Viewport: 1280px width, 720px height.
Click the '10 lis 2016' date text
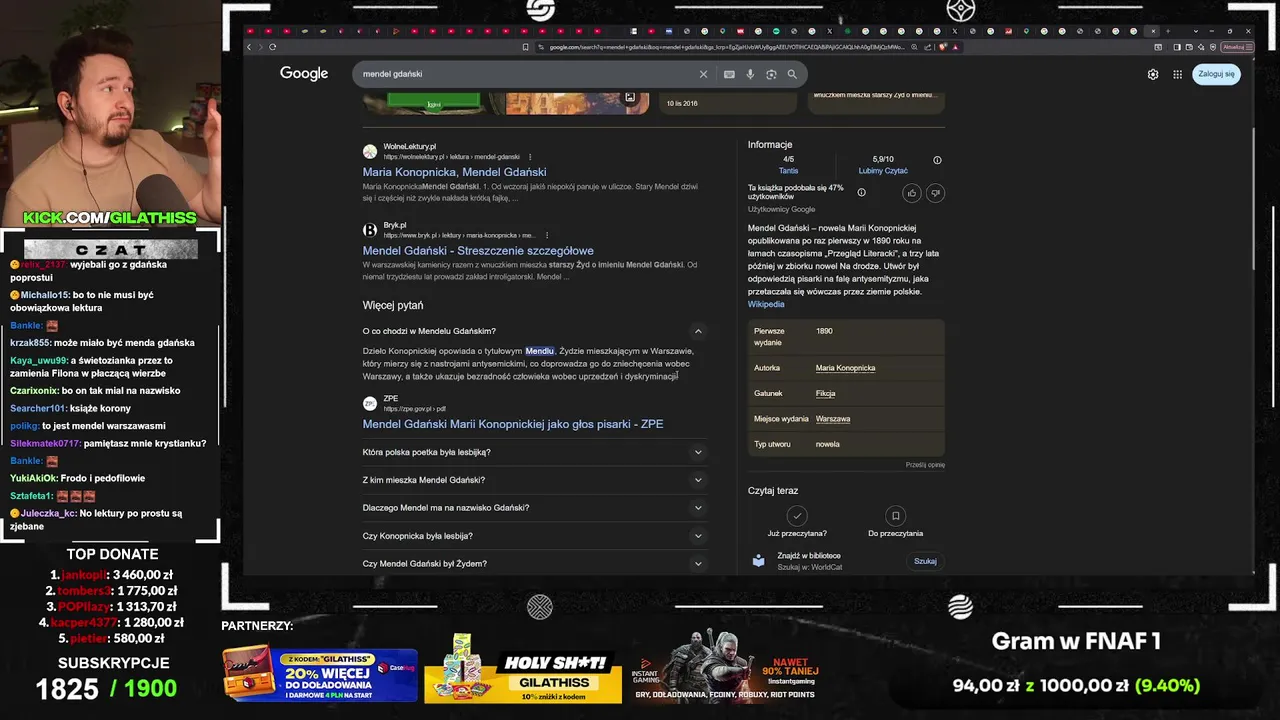[x=682, y=103]
